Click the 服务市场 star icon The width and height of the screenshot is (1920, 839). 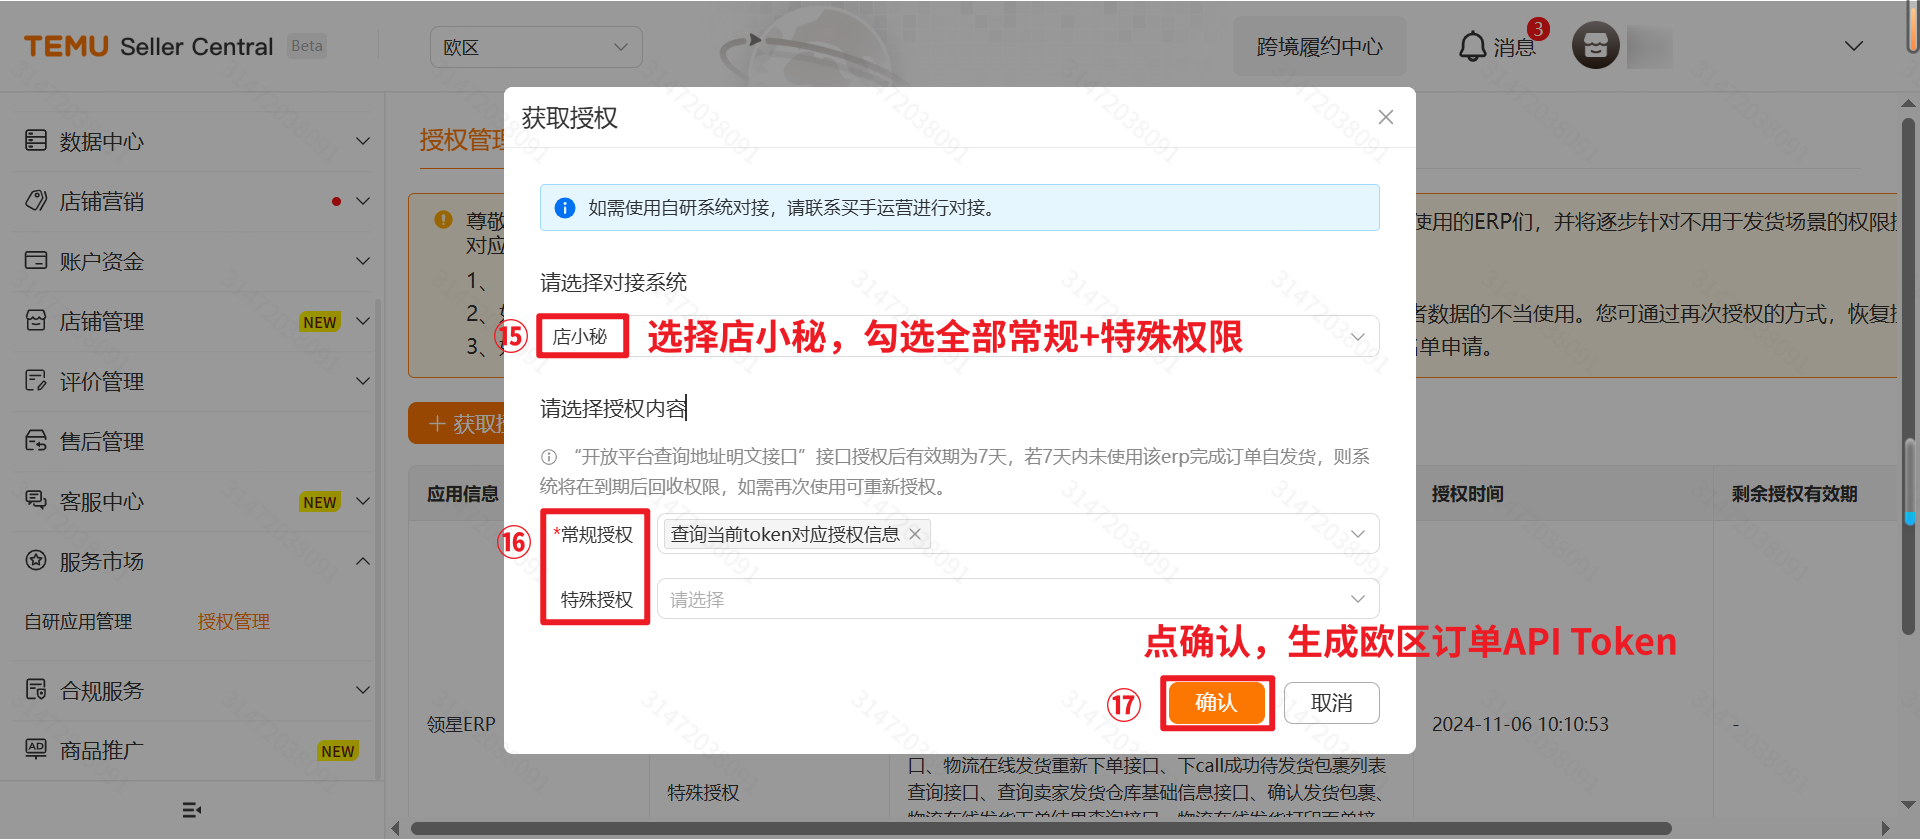[36, 561]
